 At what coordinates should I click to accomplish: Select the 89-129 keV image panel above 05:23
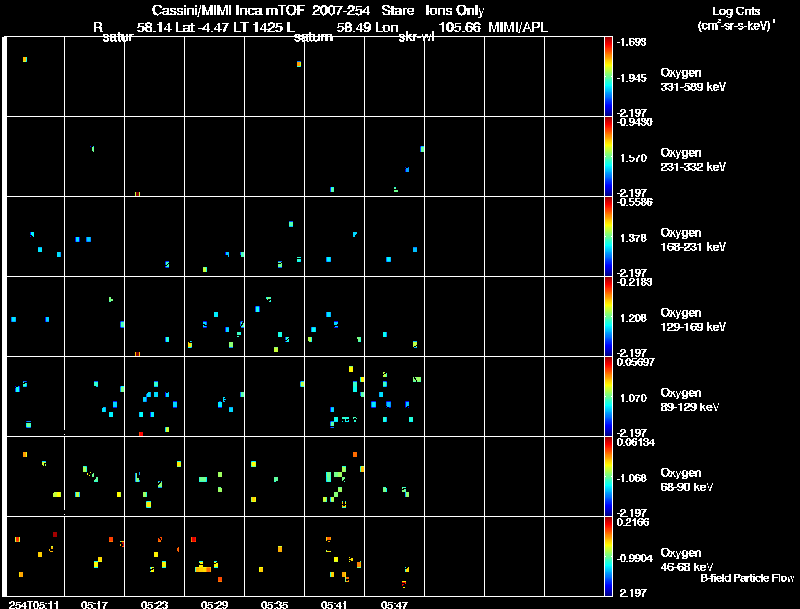click(x=154, y=396)
